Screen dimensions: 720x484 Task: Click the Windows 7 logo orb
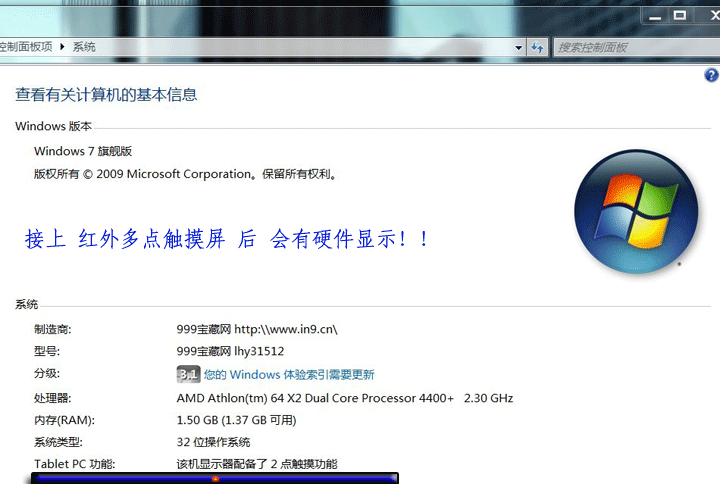click(x=636, y=212)
